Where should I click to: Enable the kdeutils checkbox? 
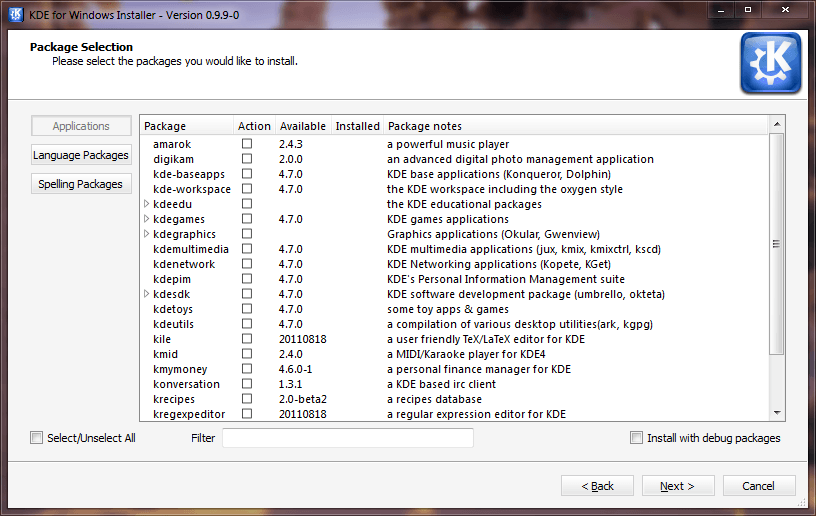[247, 324]
